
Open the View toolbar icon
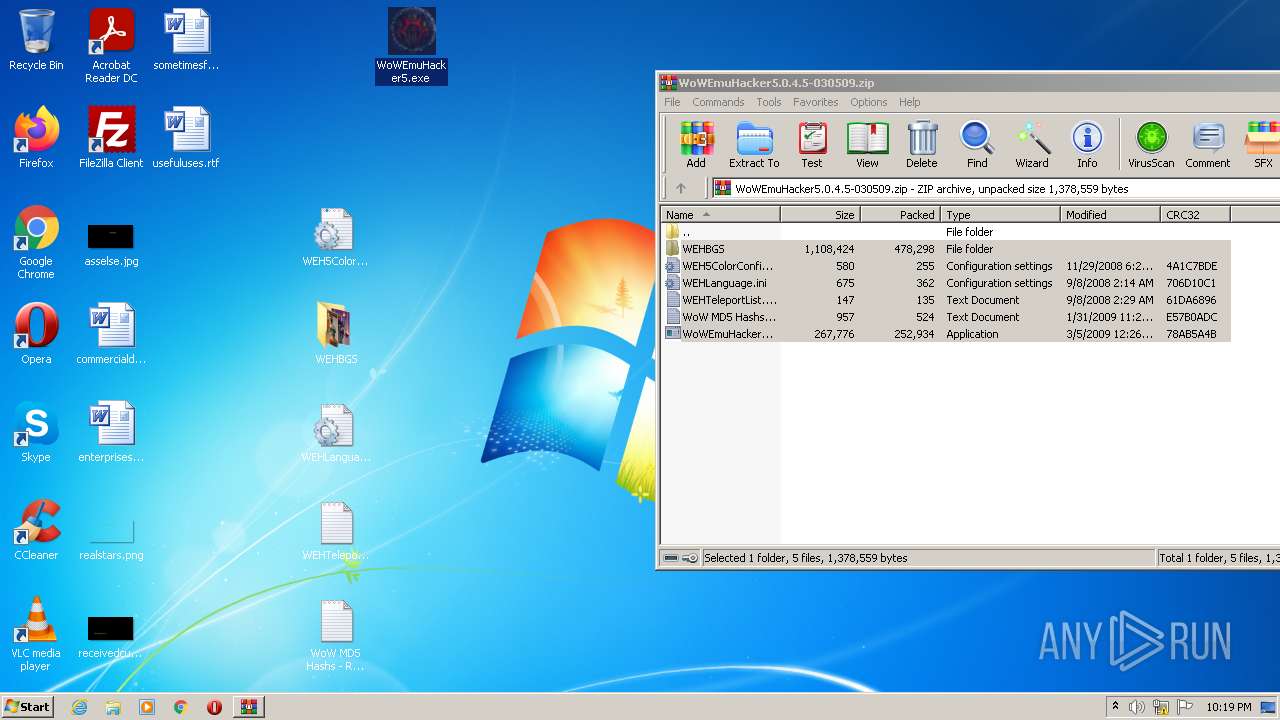pyautogui.click(x=867, y=145)
